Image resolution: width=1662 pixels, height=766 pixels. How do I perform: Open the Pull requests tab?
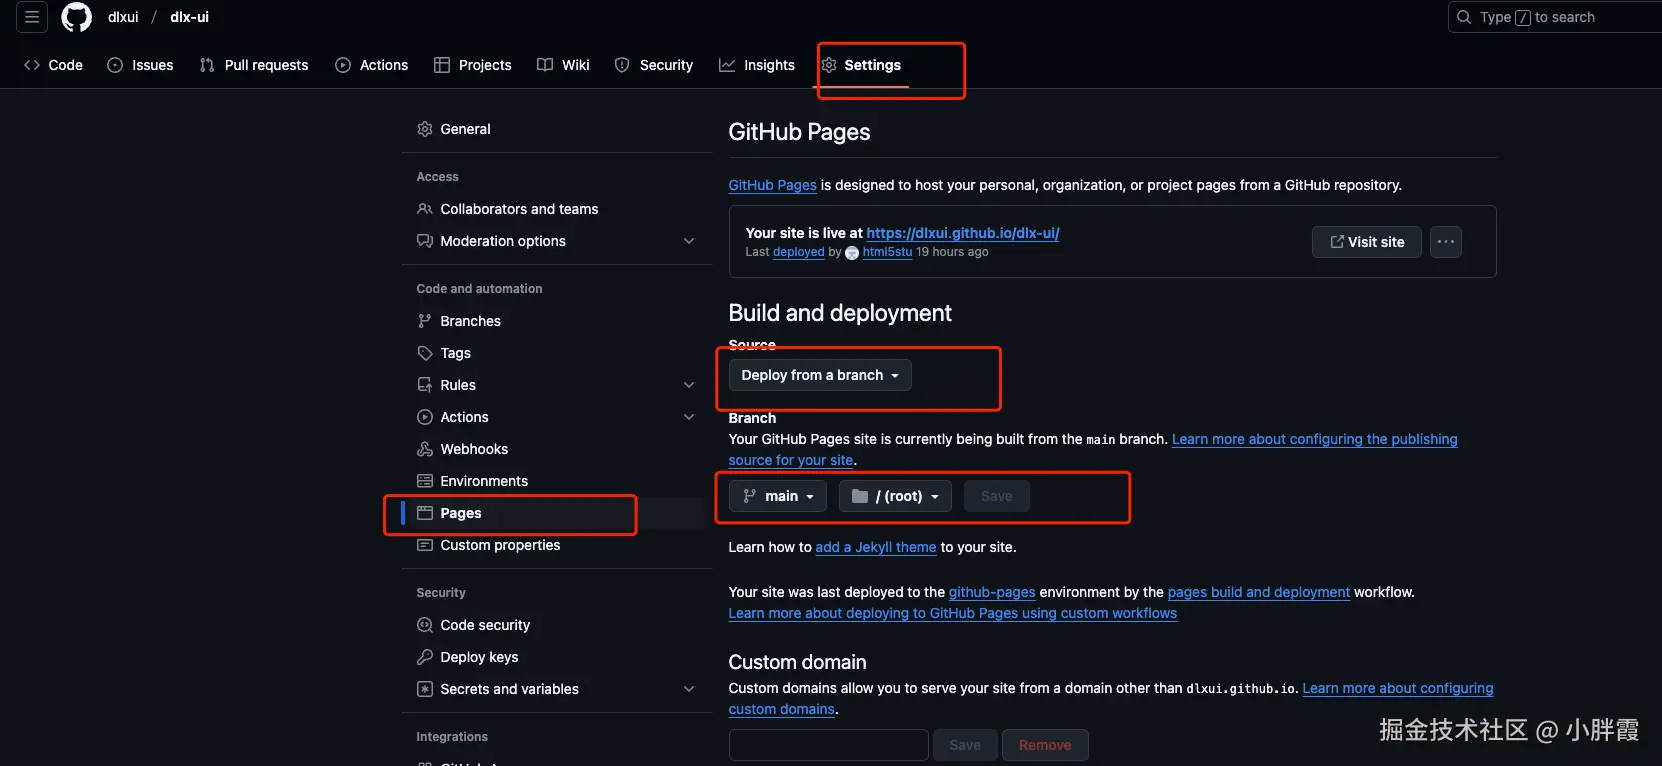click(254, 65)
